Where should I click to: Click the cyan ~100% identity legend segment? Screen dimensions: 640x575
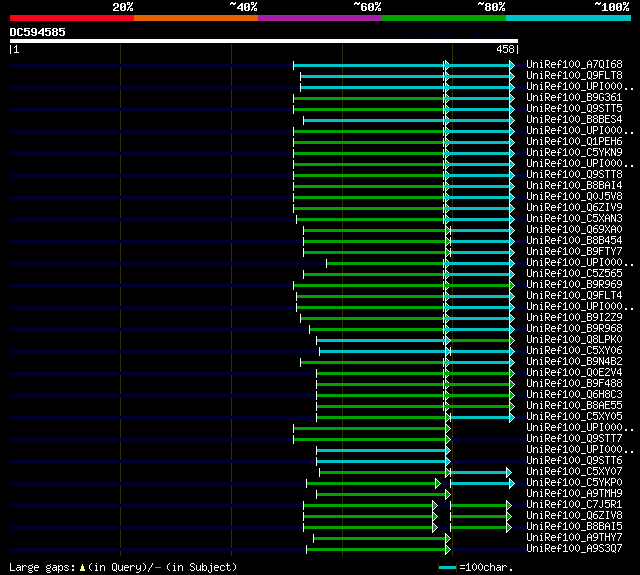click(x=569, y=18)
